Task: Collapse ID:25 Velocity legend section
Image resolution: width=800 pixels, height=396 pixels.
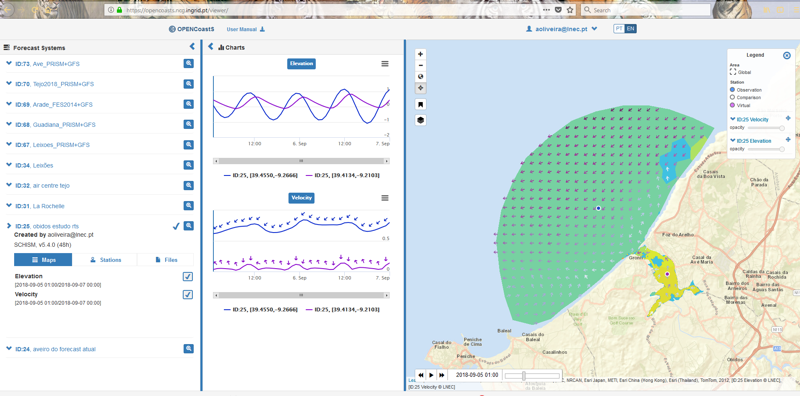Action: point(733,119)
